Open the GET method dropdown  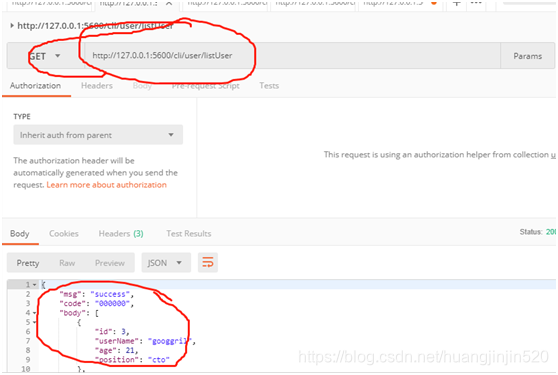(45, 56)
